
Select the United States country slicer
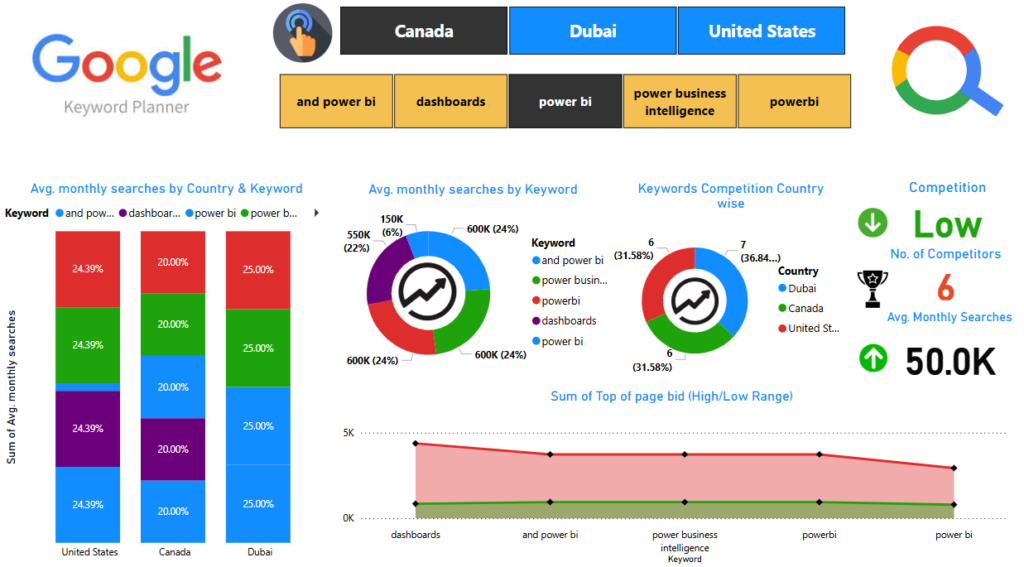[x=761, y=31]
